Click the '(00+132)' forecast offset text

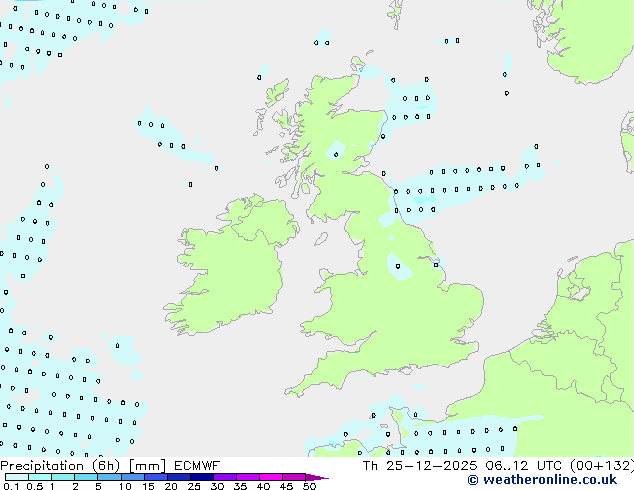603,466
